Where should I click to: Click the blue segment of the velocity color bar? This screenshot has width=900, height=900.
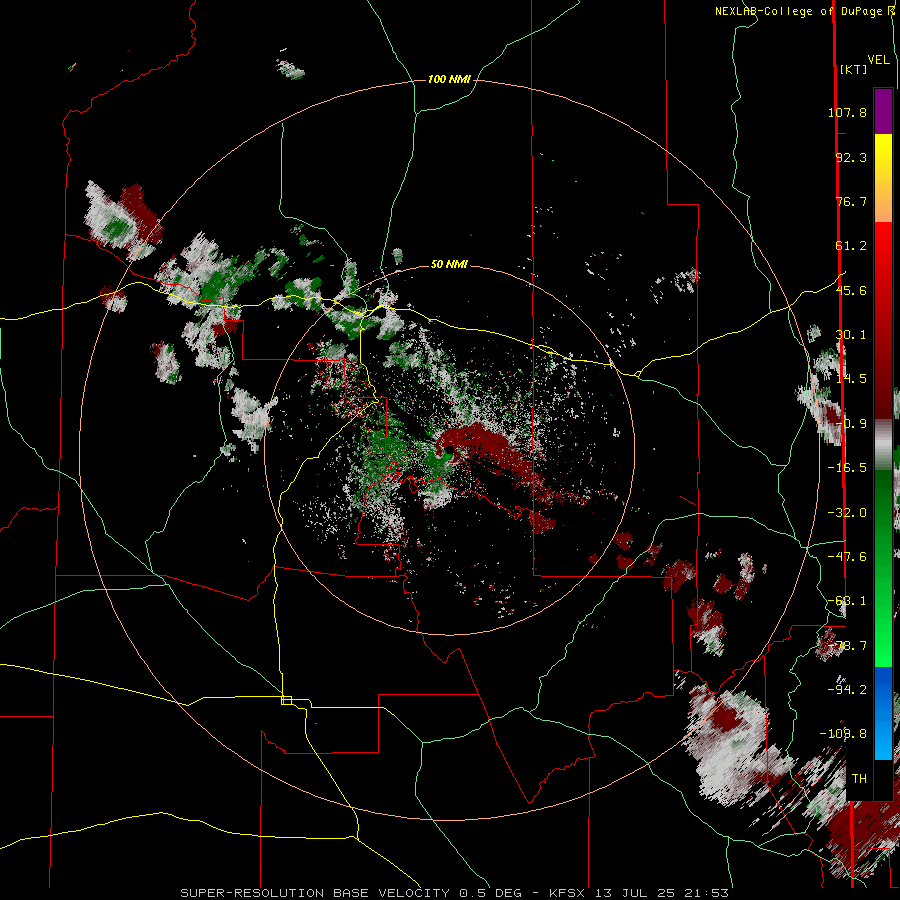tap(883, 713)
